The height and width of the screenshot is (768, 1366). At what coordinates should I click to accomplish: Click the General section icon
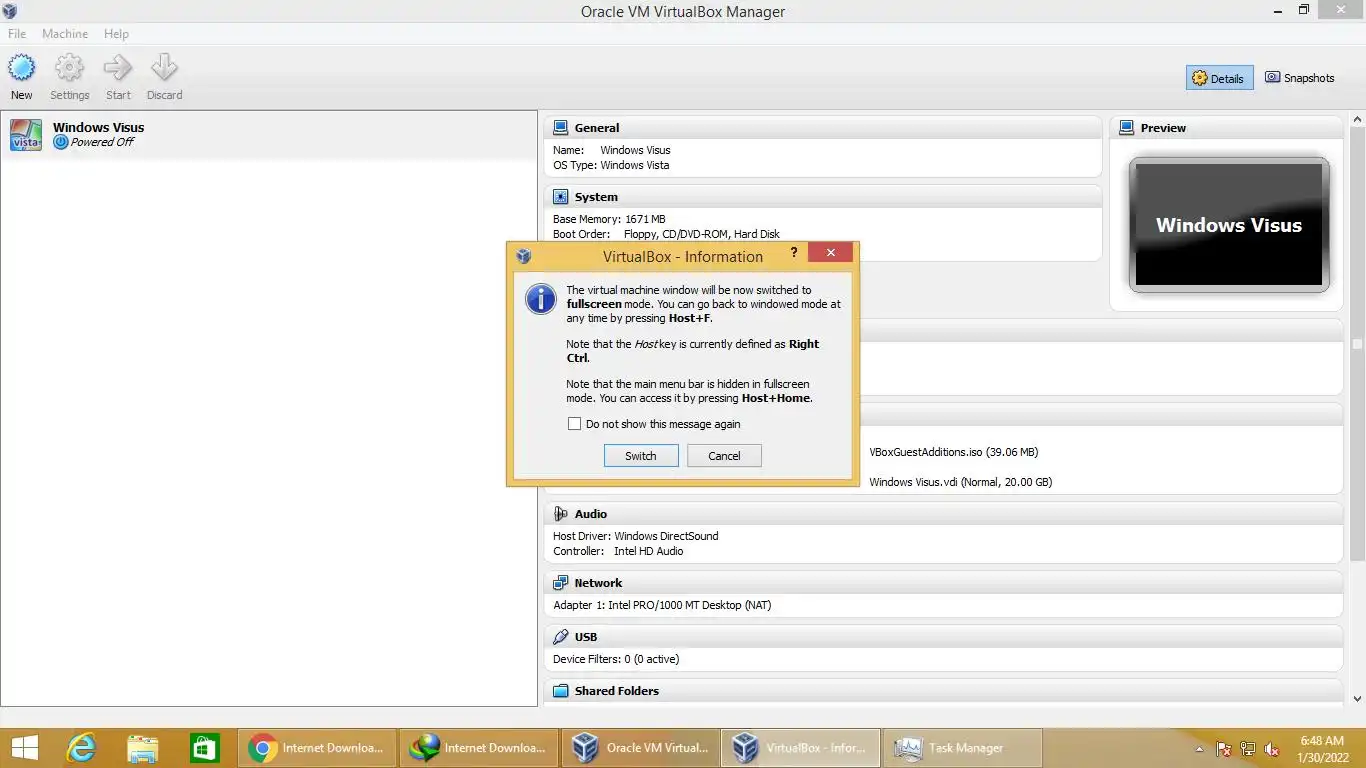pyautogui.click(x=560, y=128)
